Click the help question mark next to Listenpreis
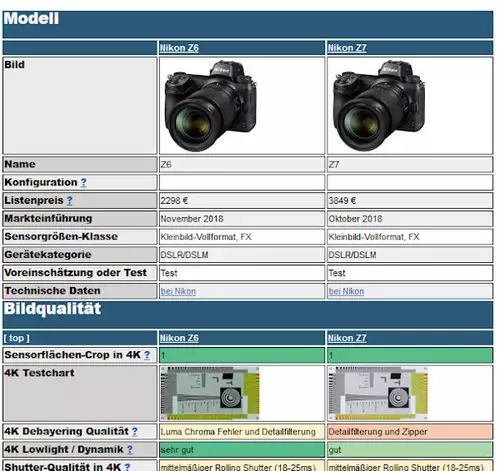Image resolution: width=500 pixels, height=471 pixels. [x=70, y=200]
